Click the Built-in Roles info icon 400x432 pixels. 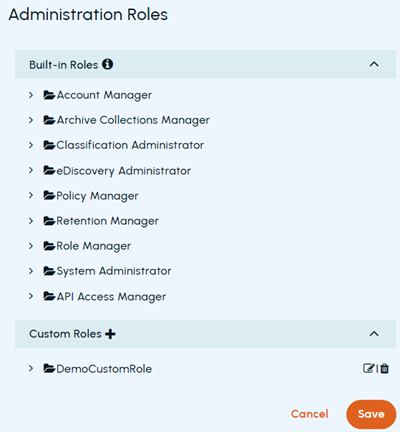tap(107, 64)
